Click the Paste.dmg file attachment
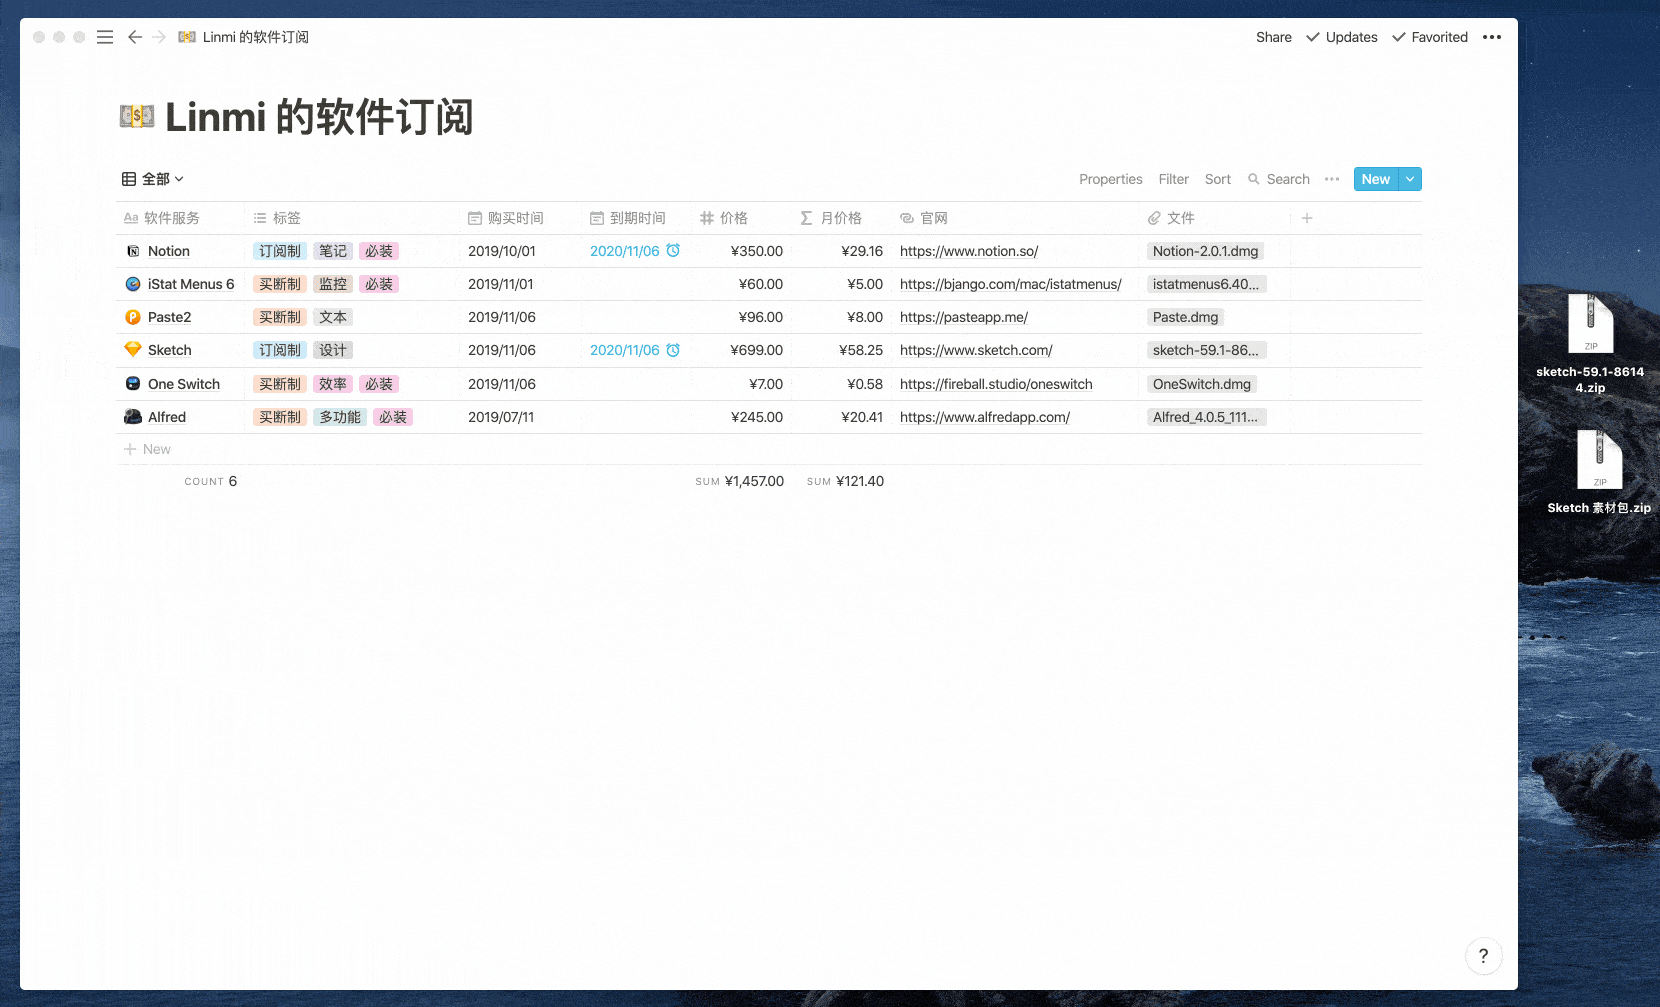 1185,317
